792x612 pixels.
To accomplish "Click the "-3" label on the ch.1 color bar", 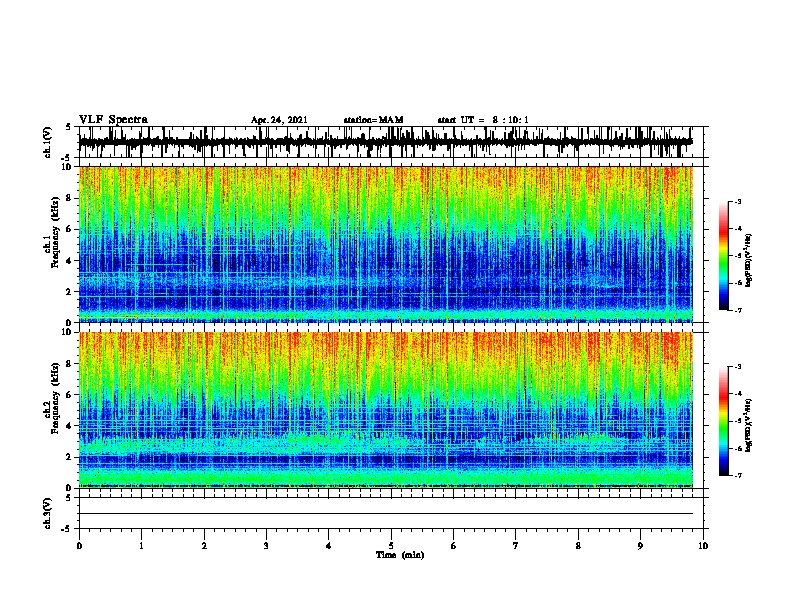I will click(x=738, y=202).
